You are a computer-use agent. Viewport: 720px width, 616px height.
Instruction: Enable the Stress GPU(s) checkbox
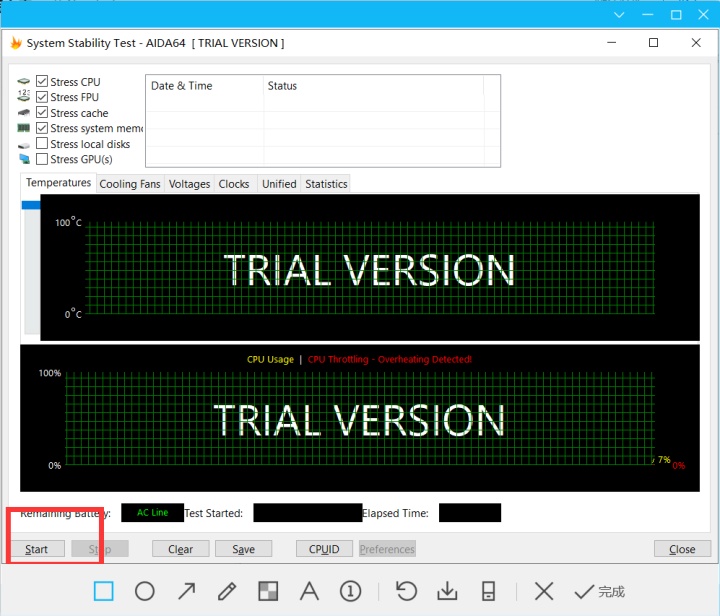coord(42,159)
